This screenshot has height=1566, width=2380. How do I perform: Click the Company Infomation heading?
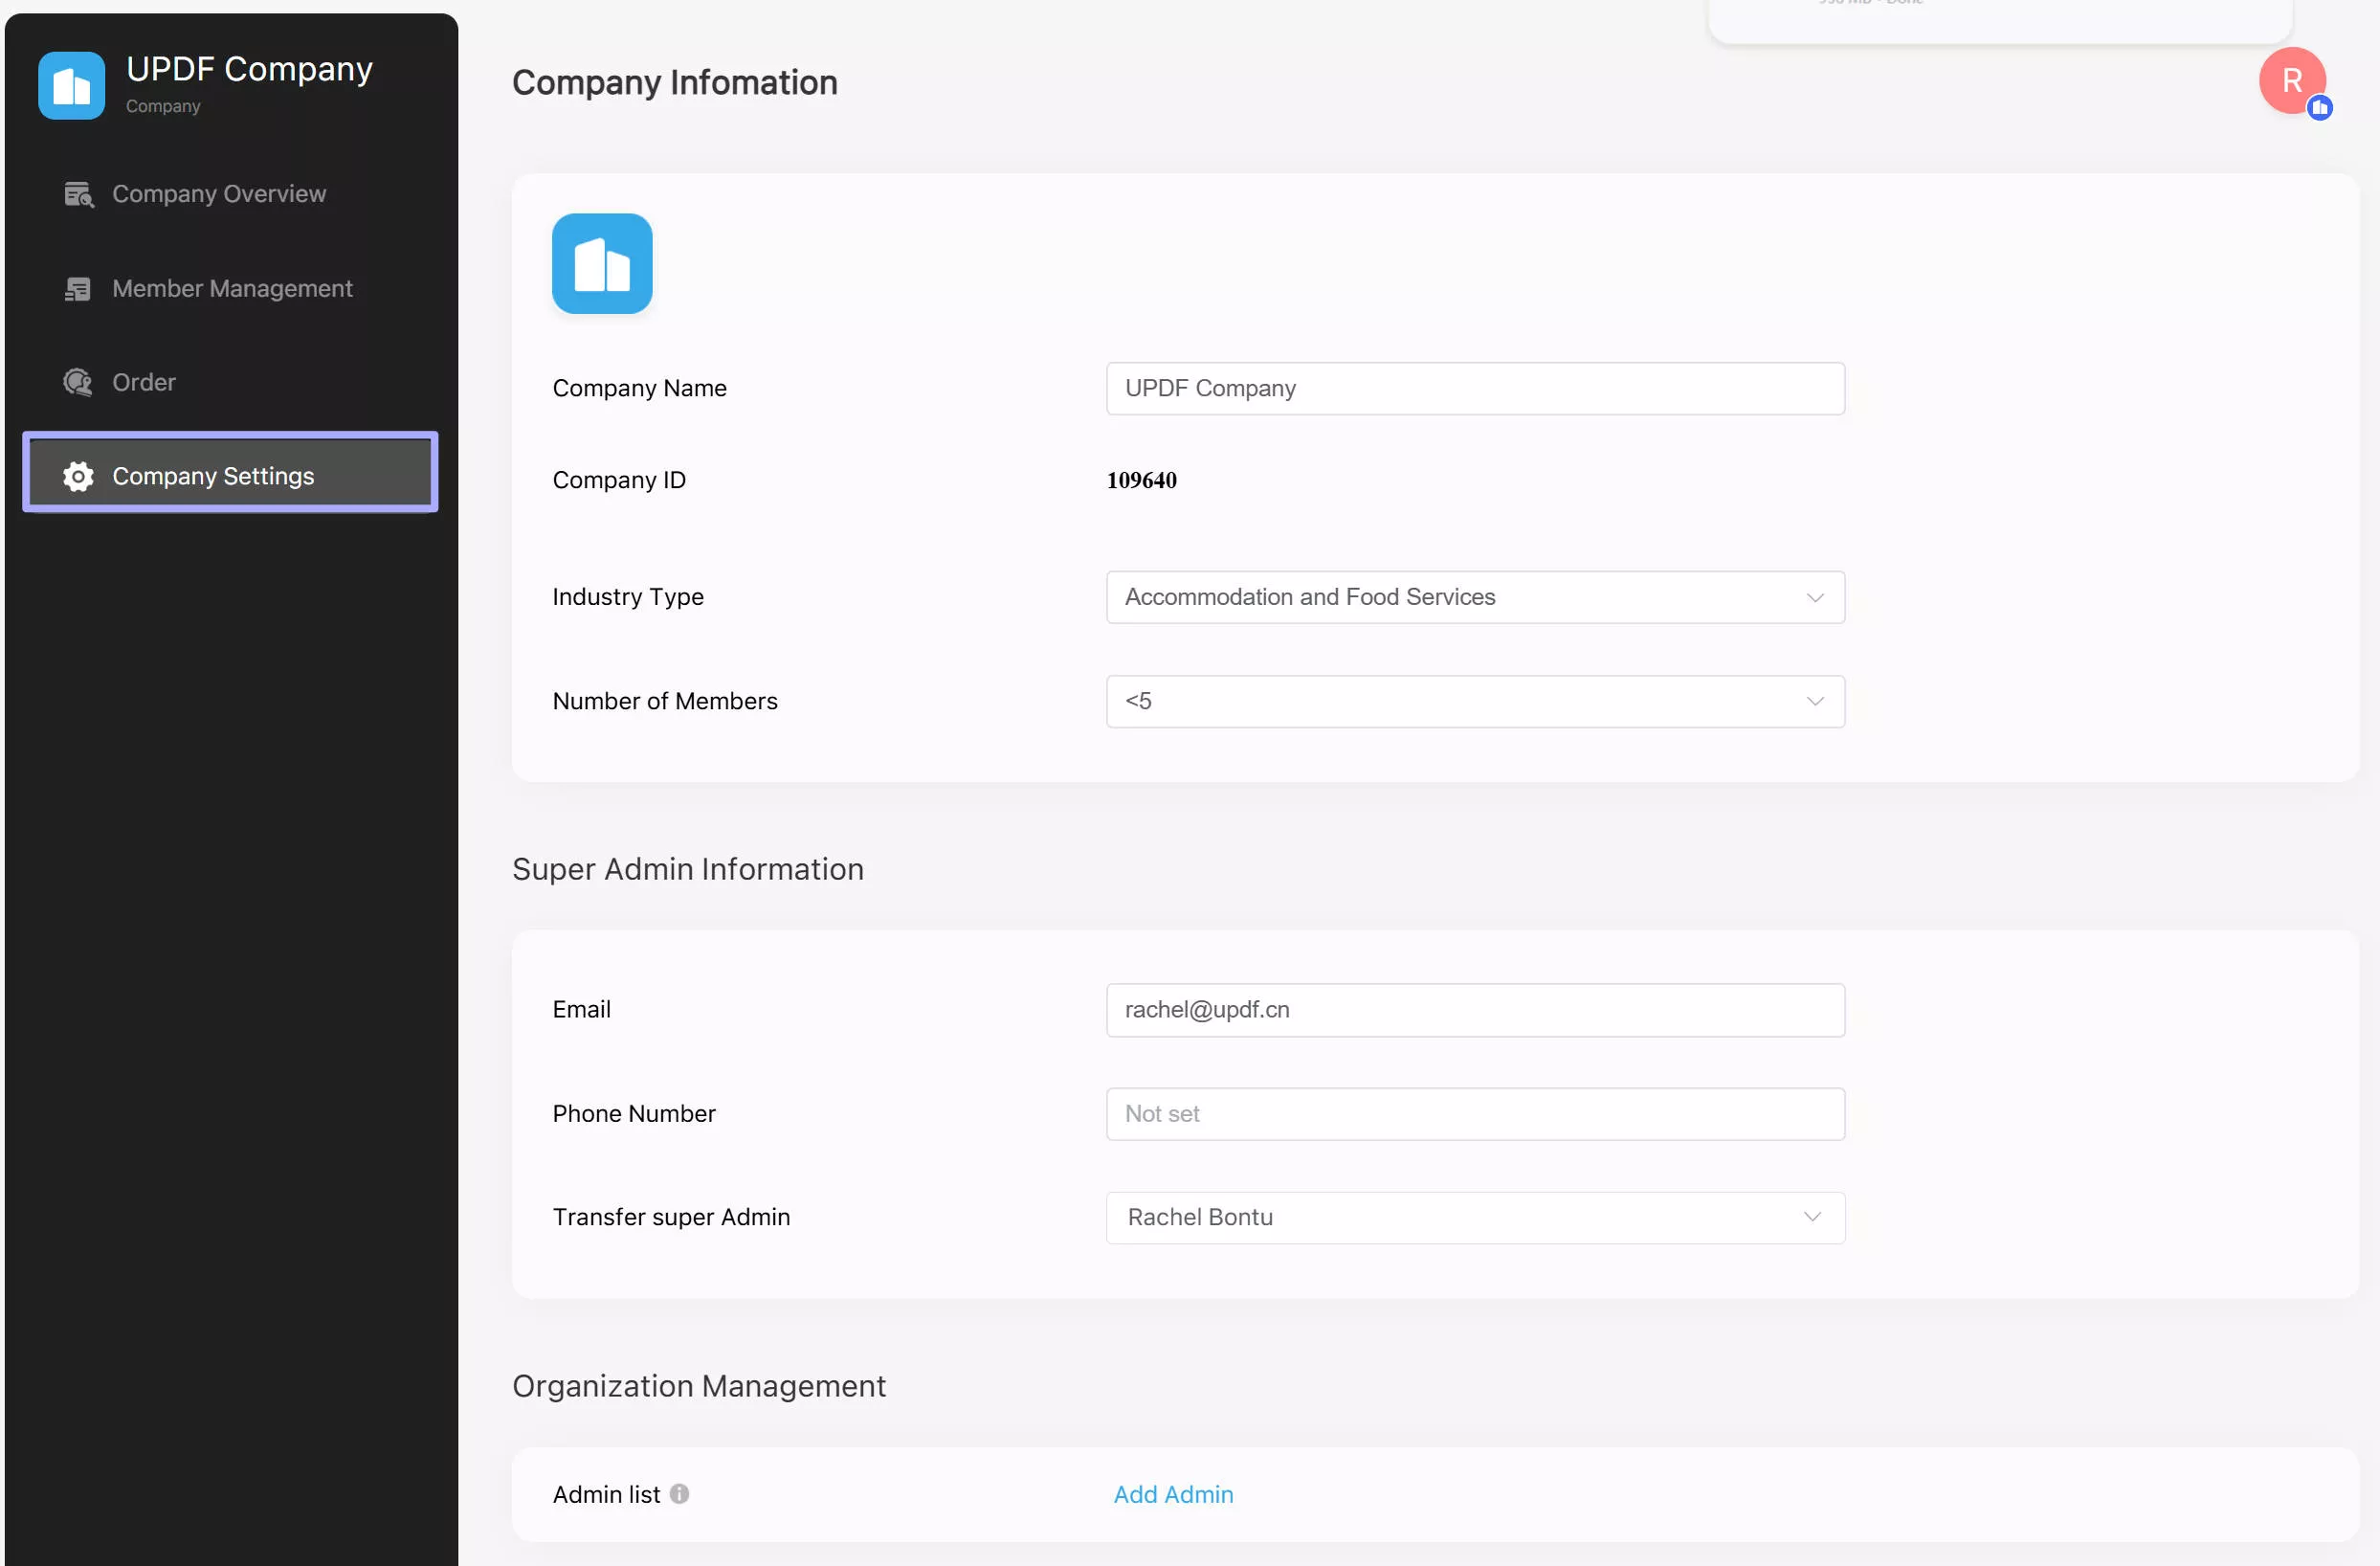tap(675, 83)
